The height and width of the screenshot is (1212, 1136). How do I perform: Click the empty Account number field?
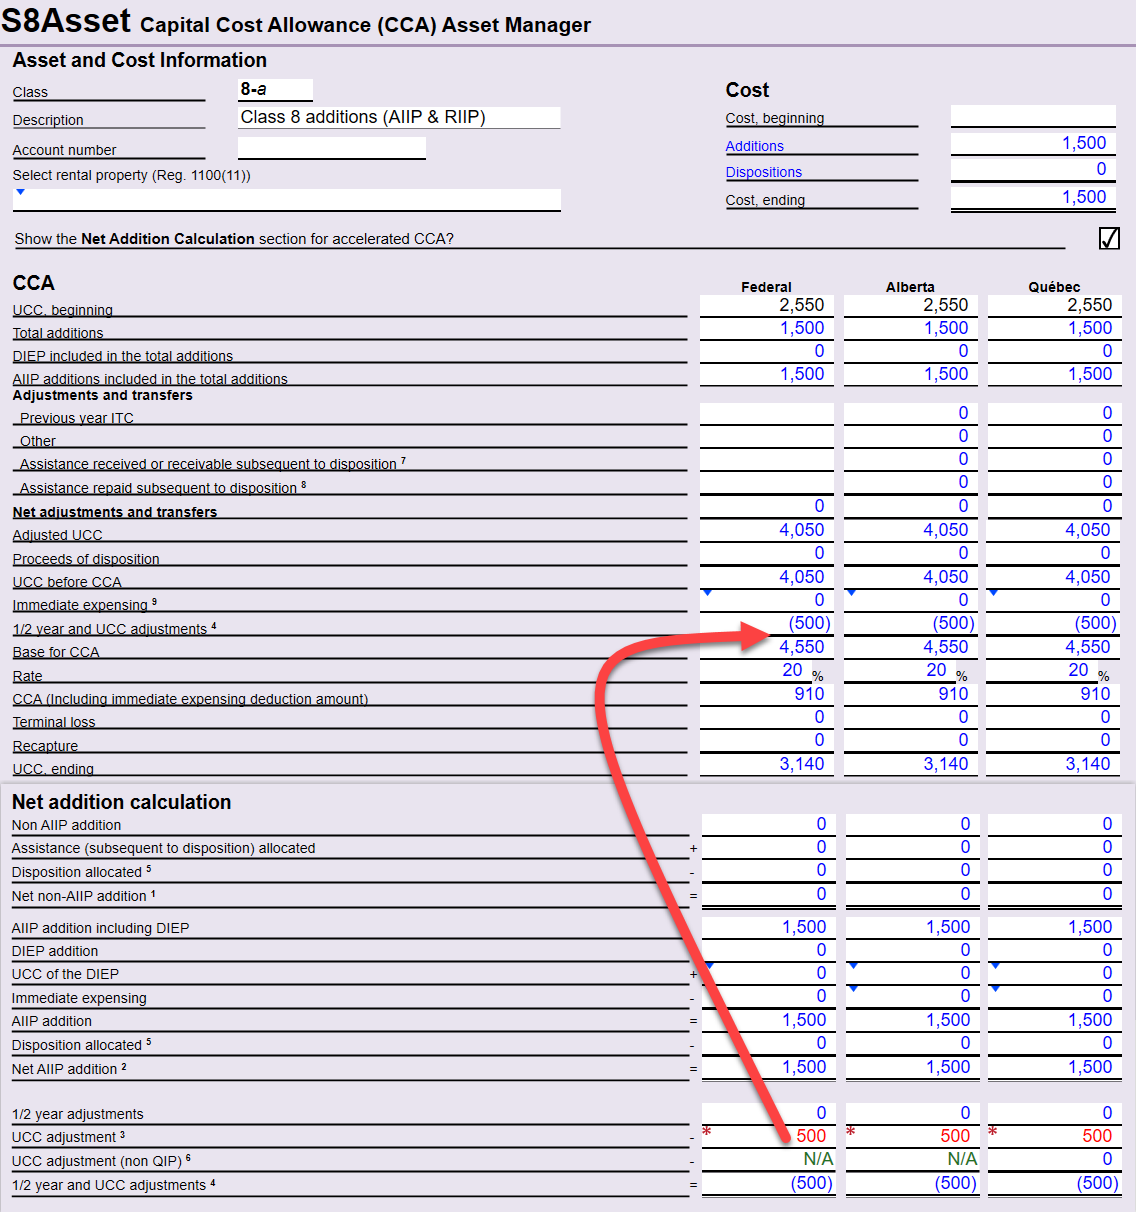[331, 147]
